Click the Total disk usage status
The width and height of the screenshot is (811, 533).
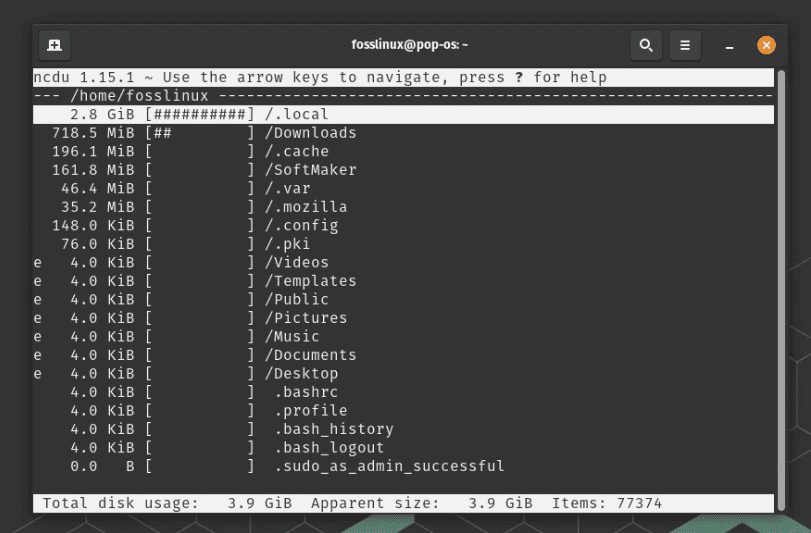tap(167, 504)
